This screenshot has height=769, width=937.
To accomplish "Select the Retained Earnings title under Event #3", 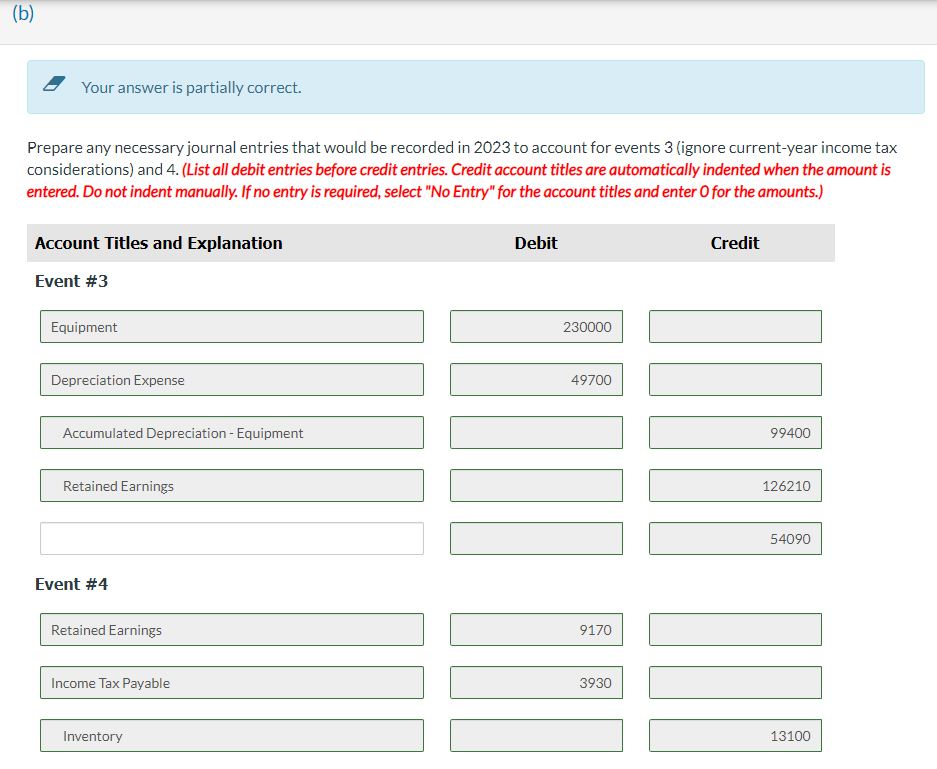I will click(x=231, y=485).
